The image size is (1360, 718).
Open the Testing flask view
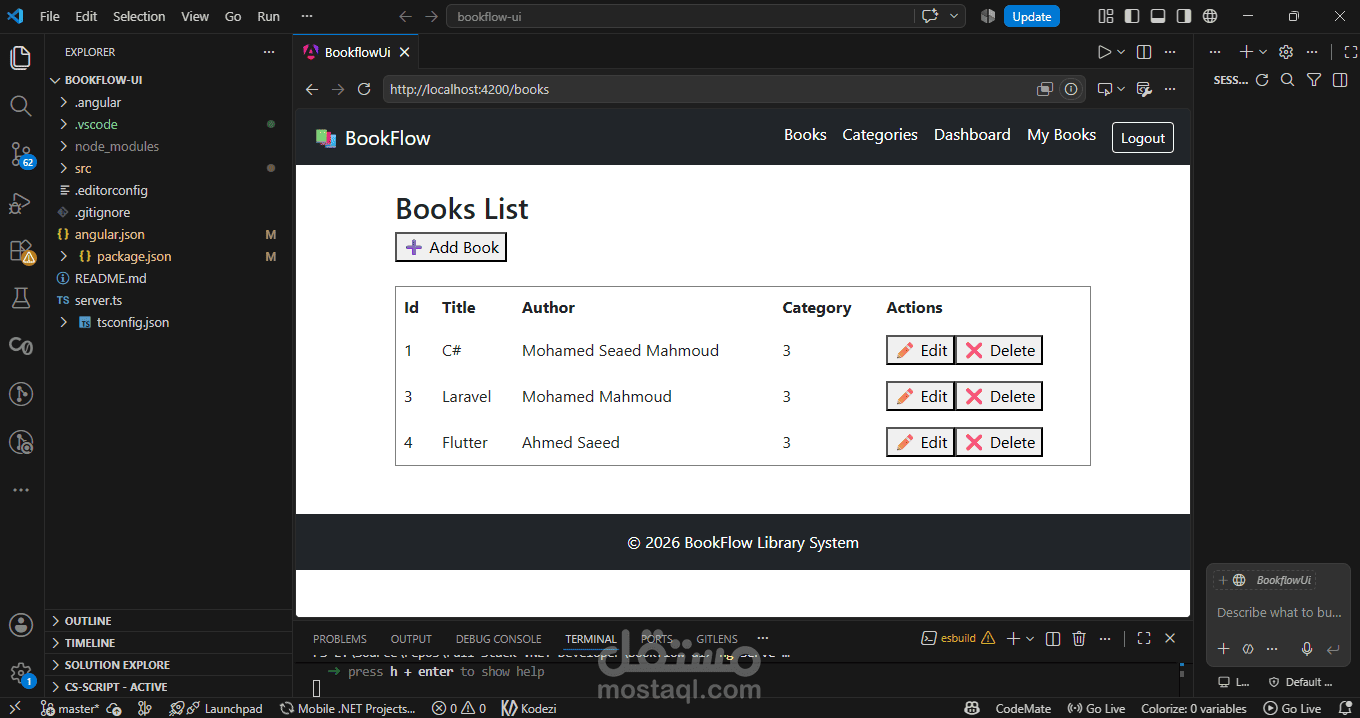[x=20, y=297]
